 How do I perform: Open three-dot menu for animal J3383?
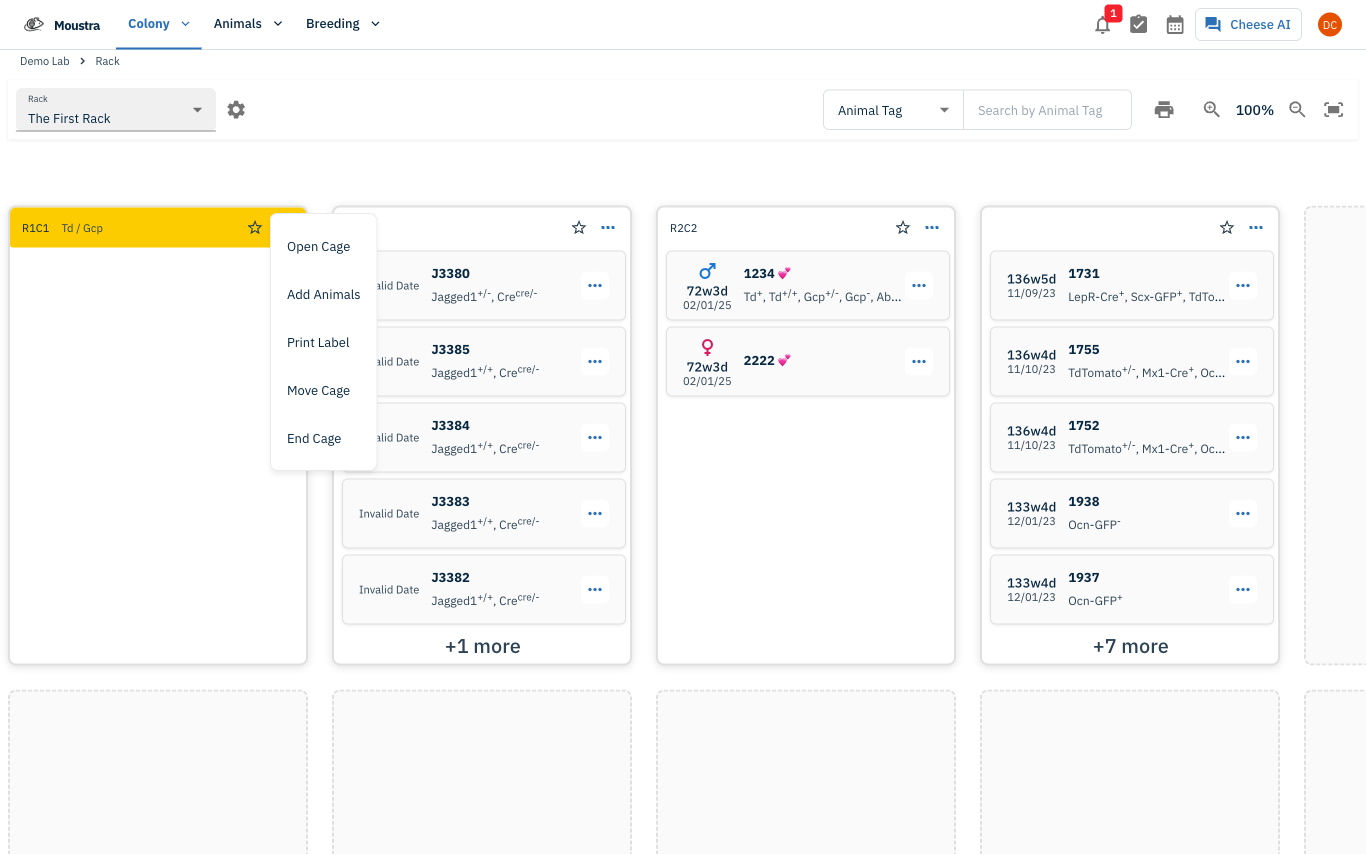[x=595, y=514]
